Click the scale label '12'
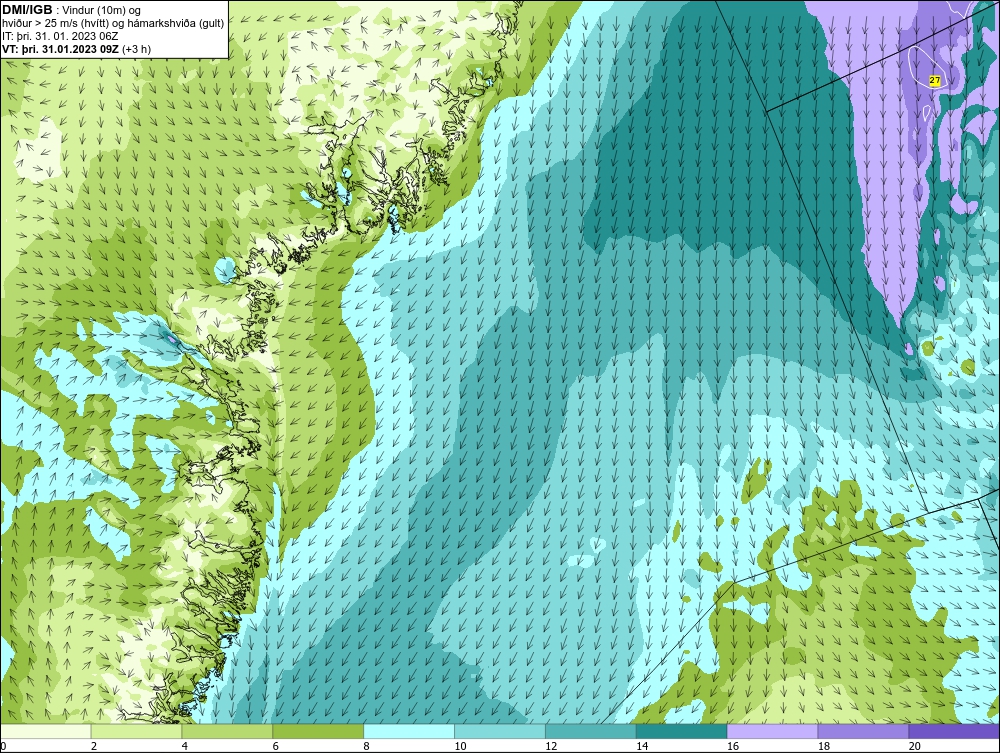Image resolution: width=1000 pixels, height=753 pixels. coord(551,746)
